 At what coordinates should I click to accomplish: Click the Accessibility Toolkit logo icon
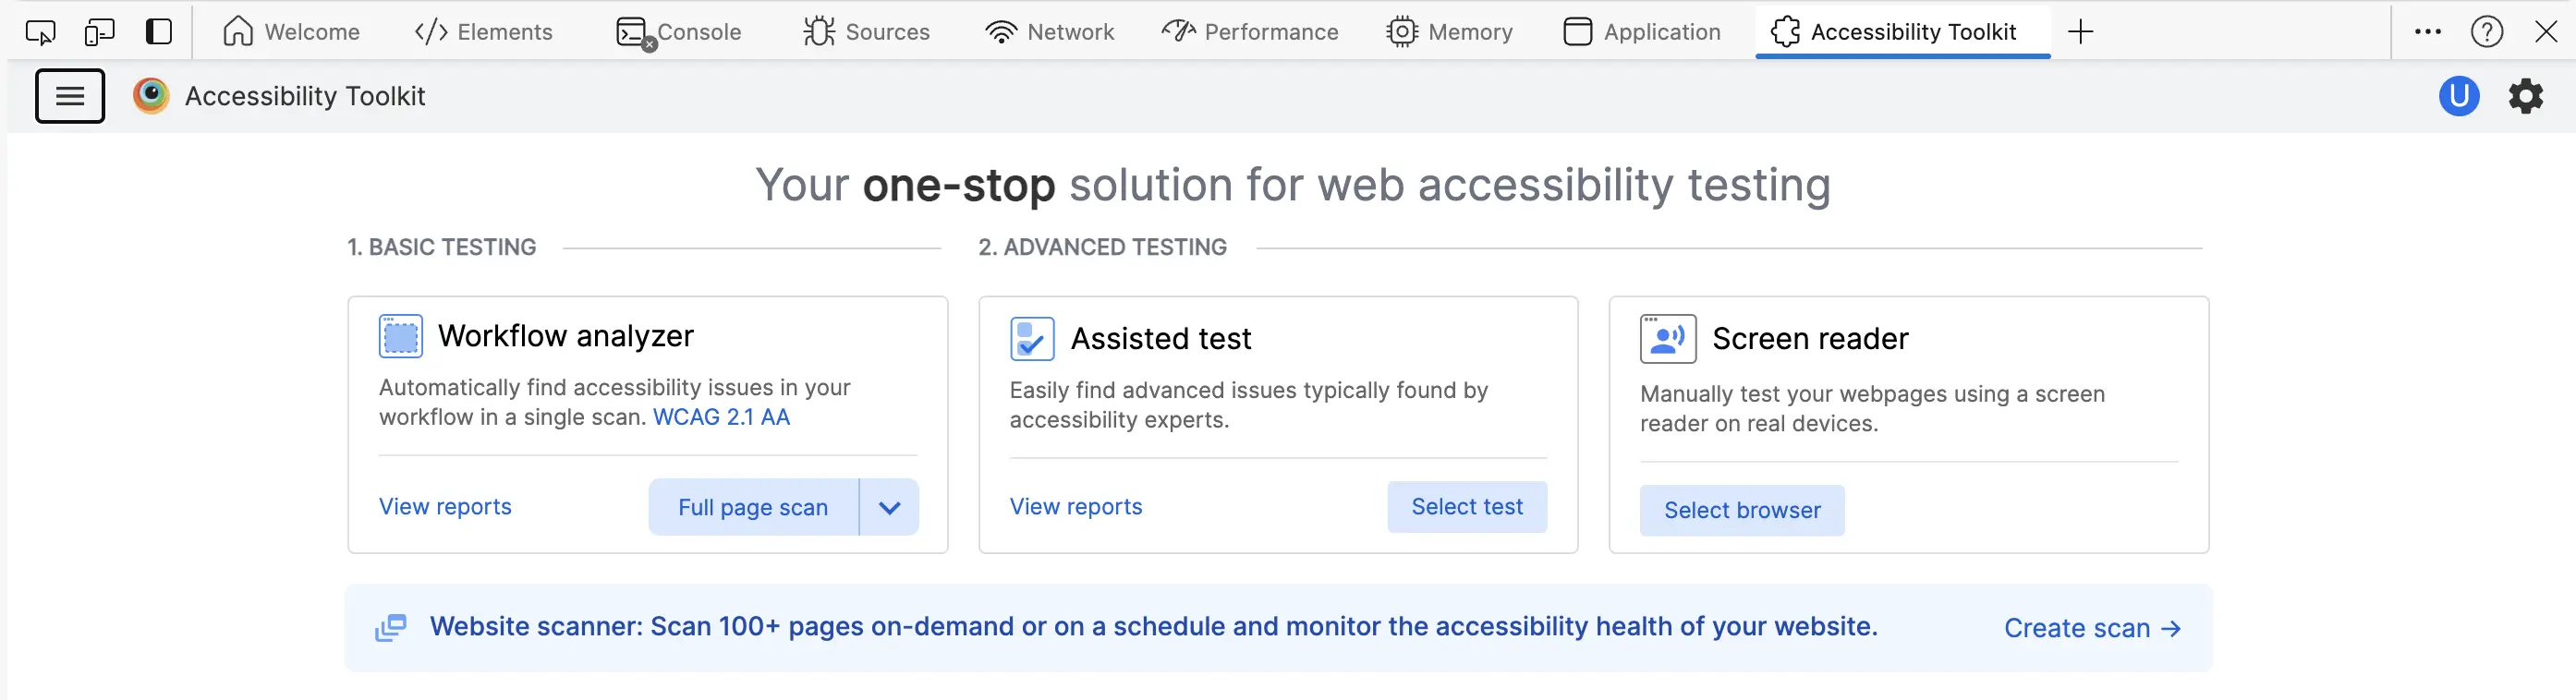click(x=151, y=96)
